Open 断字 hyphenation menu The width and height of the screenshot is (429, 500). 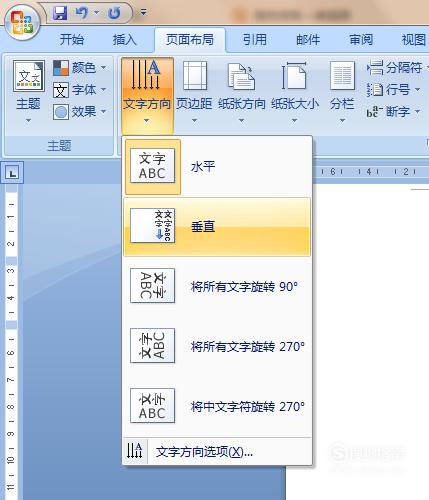tap(393, 112)
